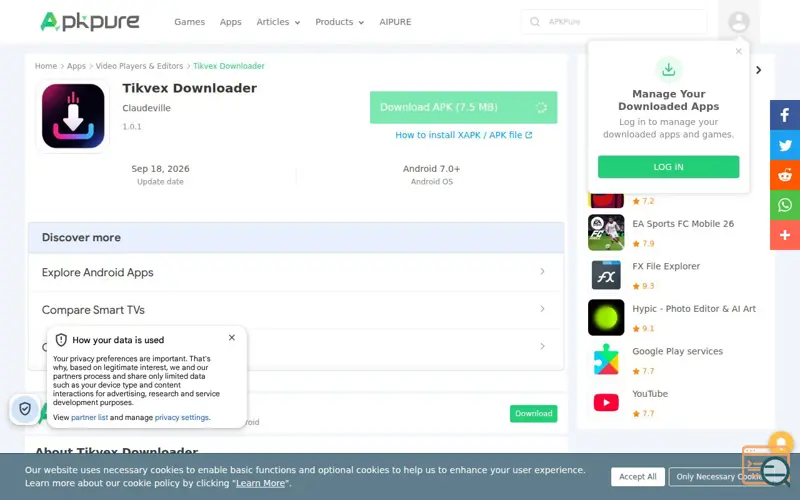Open AIPURE menu item
This screenshot has height=500, width=800.
395,22
